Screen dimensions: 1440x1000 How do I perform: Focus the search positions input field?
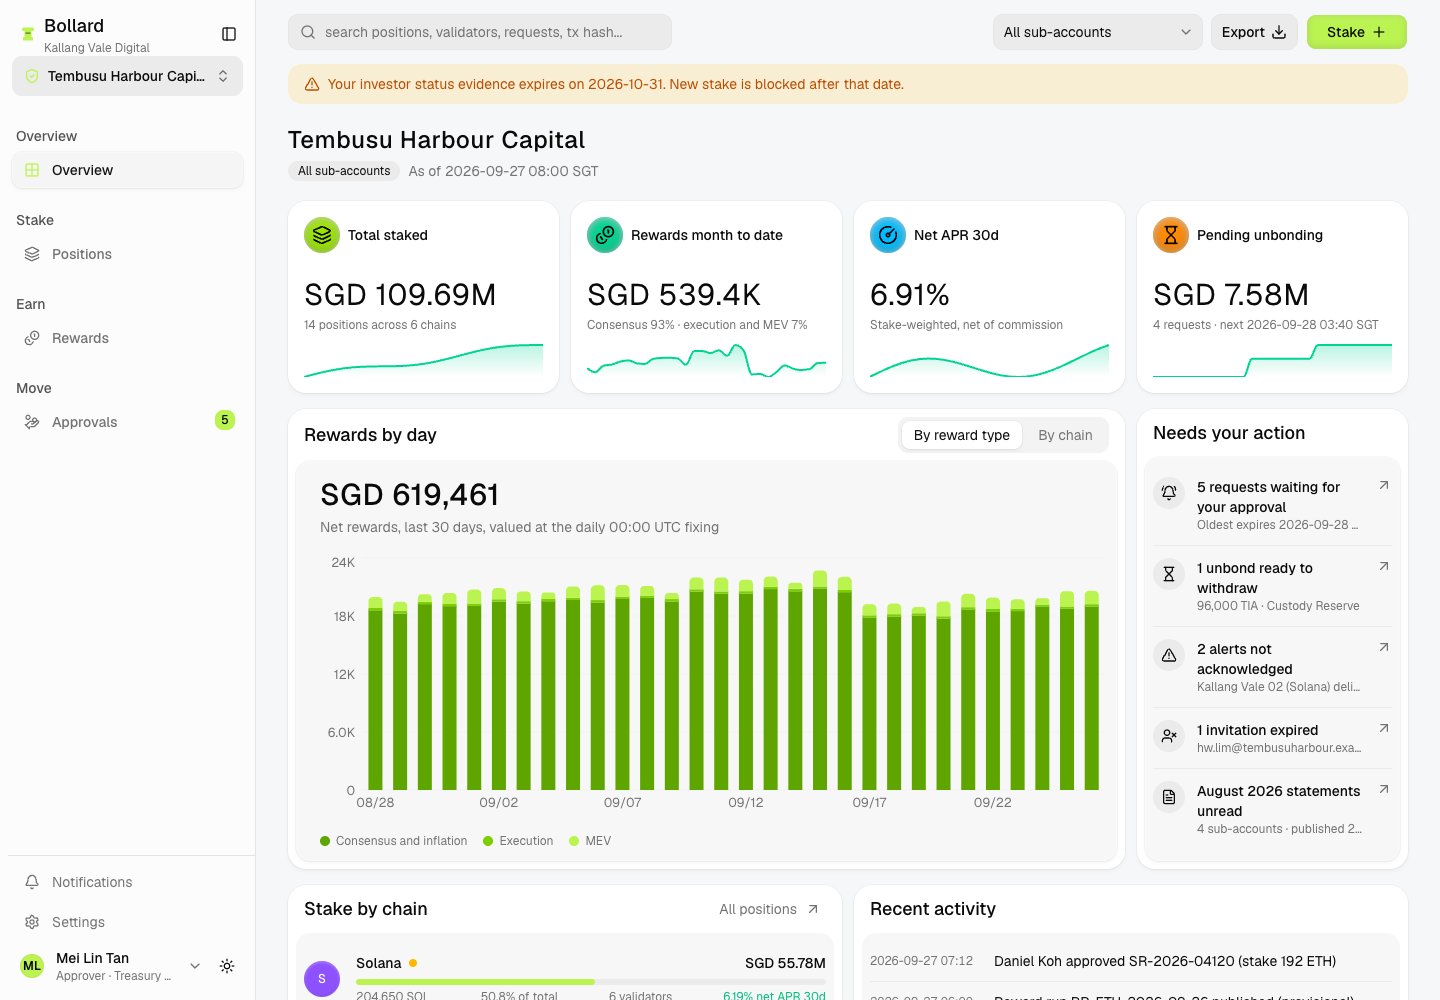(480, 32)
